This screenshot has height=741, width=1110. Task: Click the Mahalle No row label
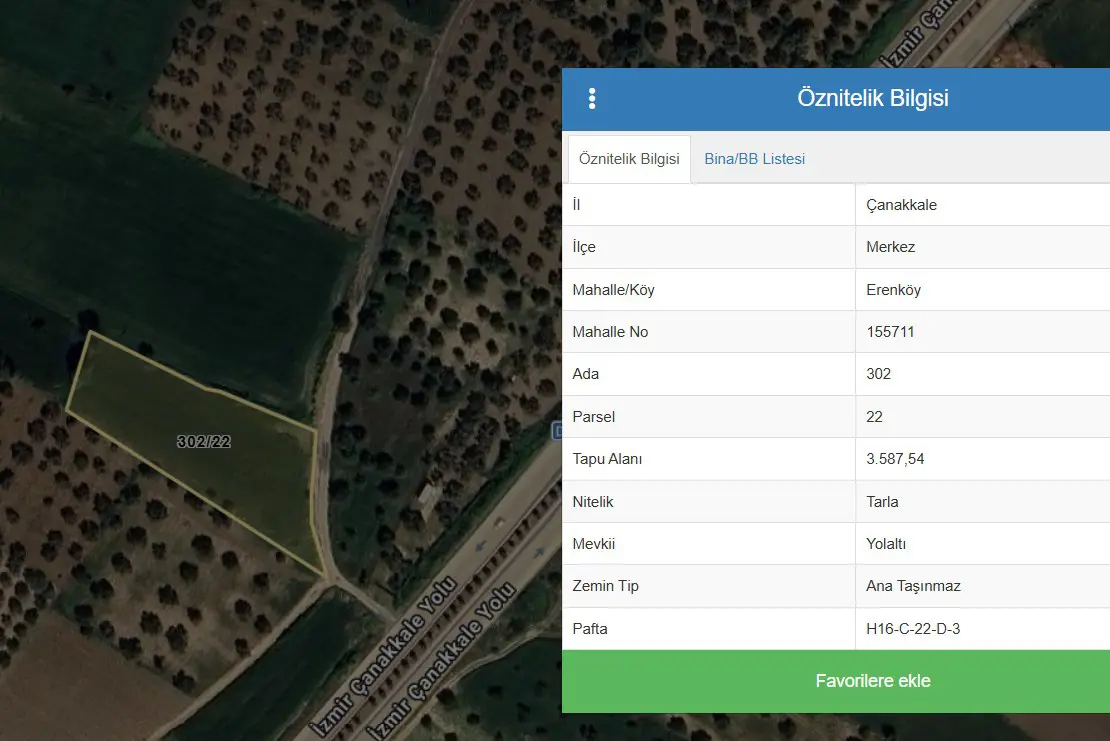pos(610,332)
